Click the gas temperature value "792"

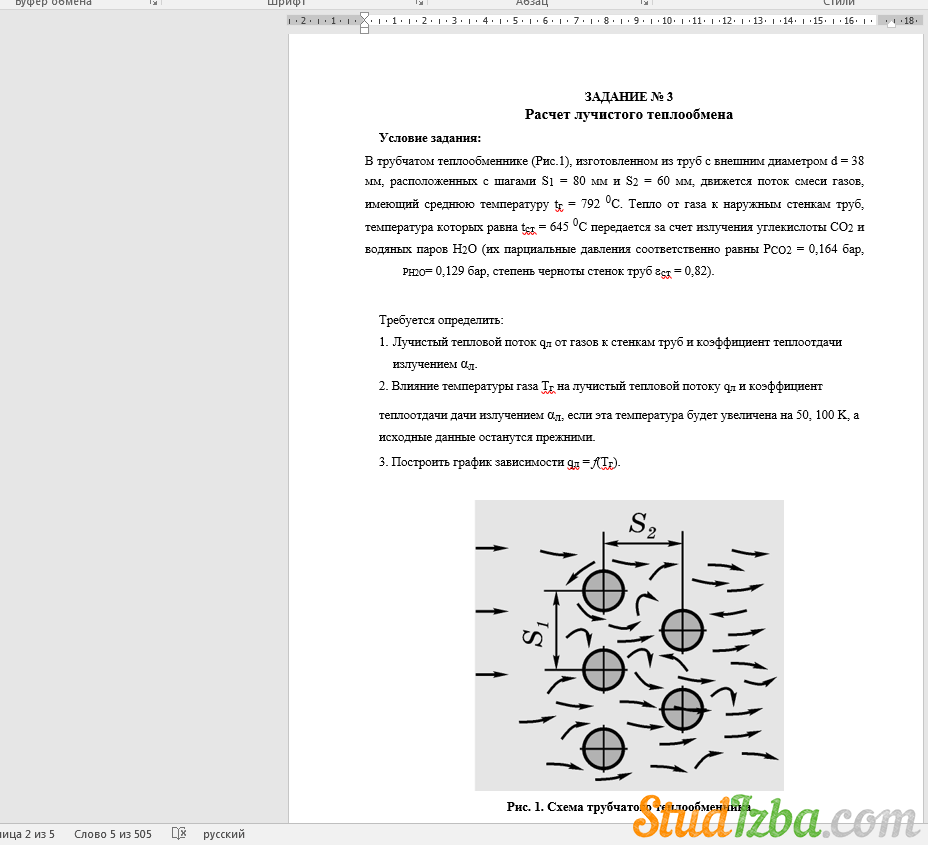pyautogui.click(x=590, y=204)
